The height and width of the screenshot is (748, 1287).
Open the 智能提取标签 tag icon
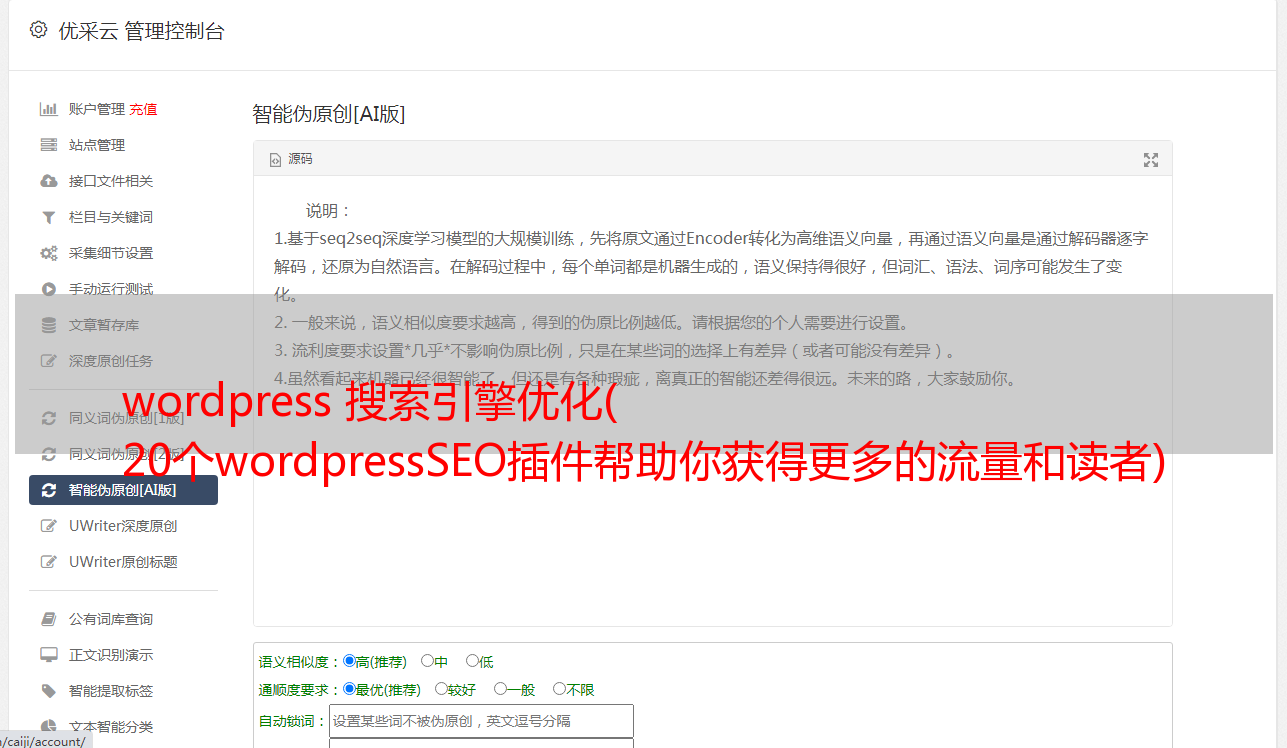48,691
